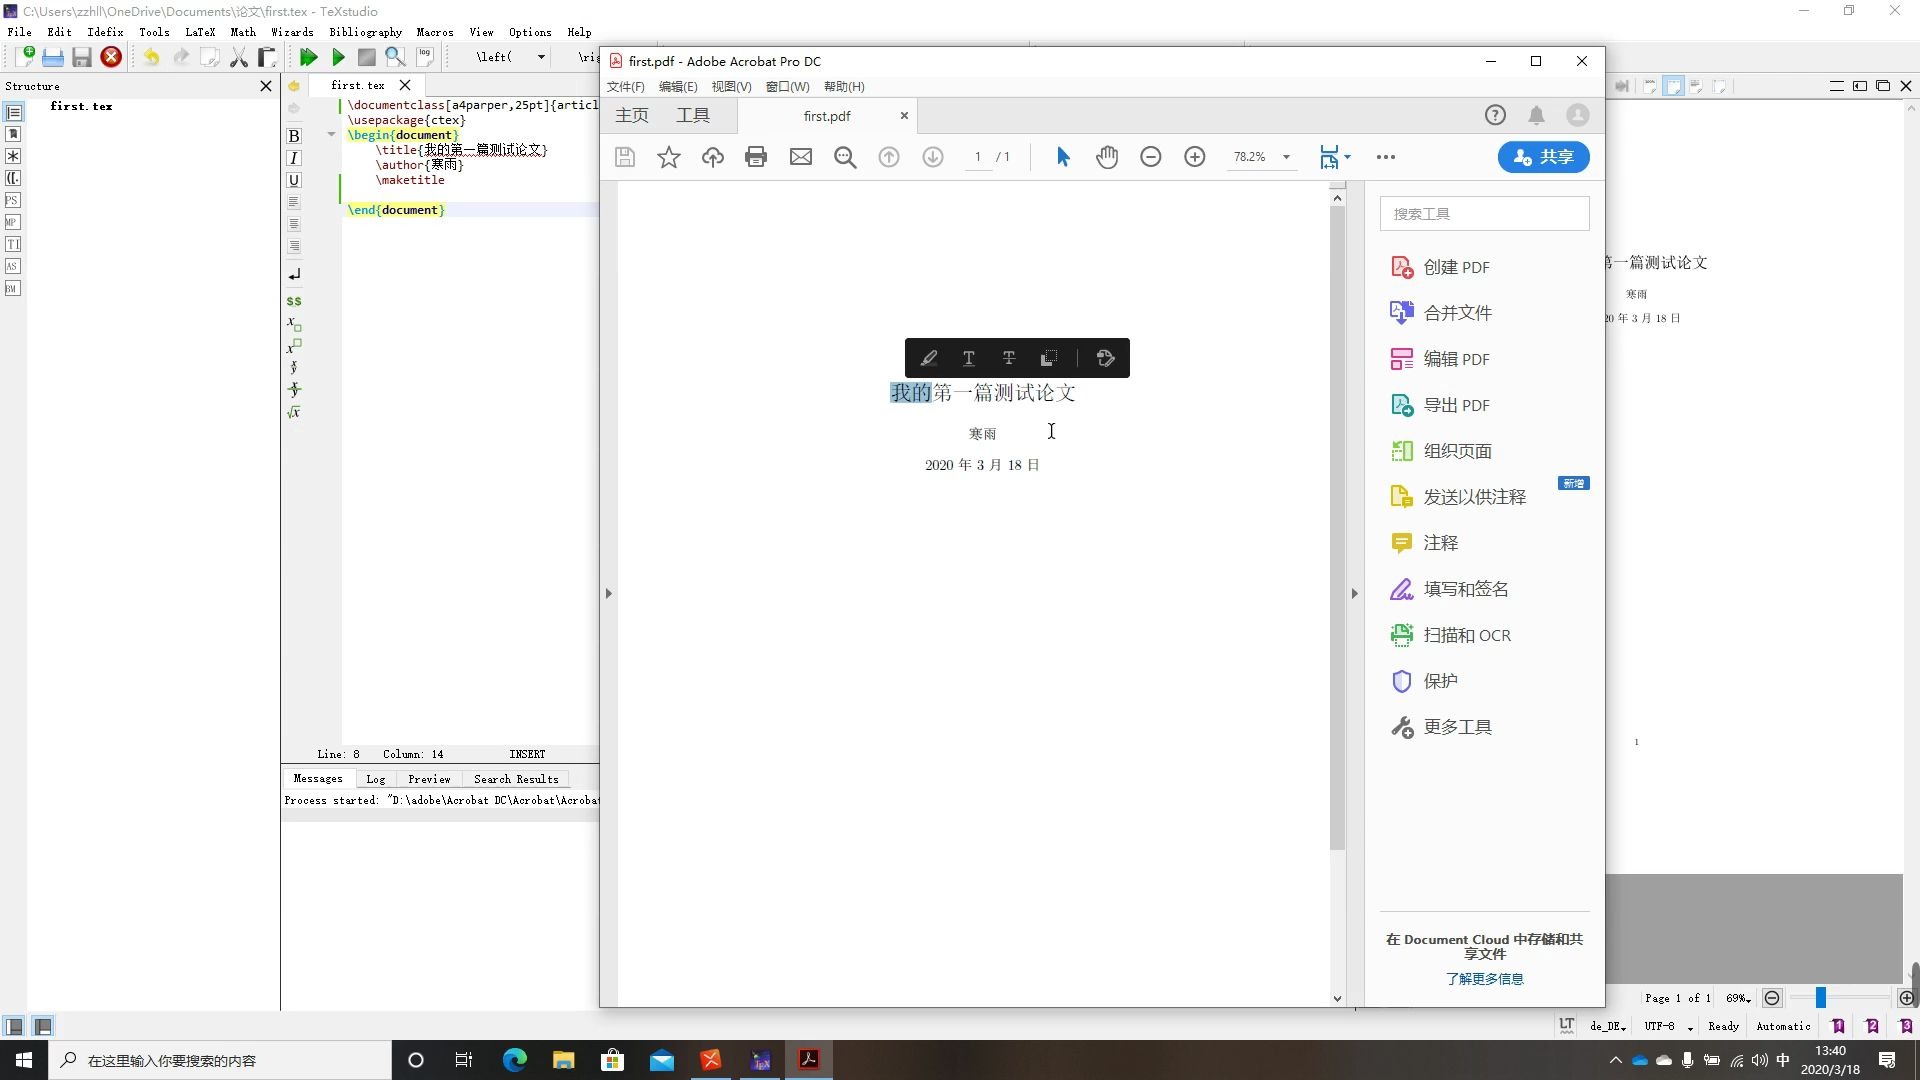Click 了解更多信息 link

point(1484,979)
